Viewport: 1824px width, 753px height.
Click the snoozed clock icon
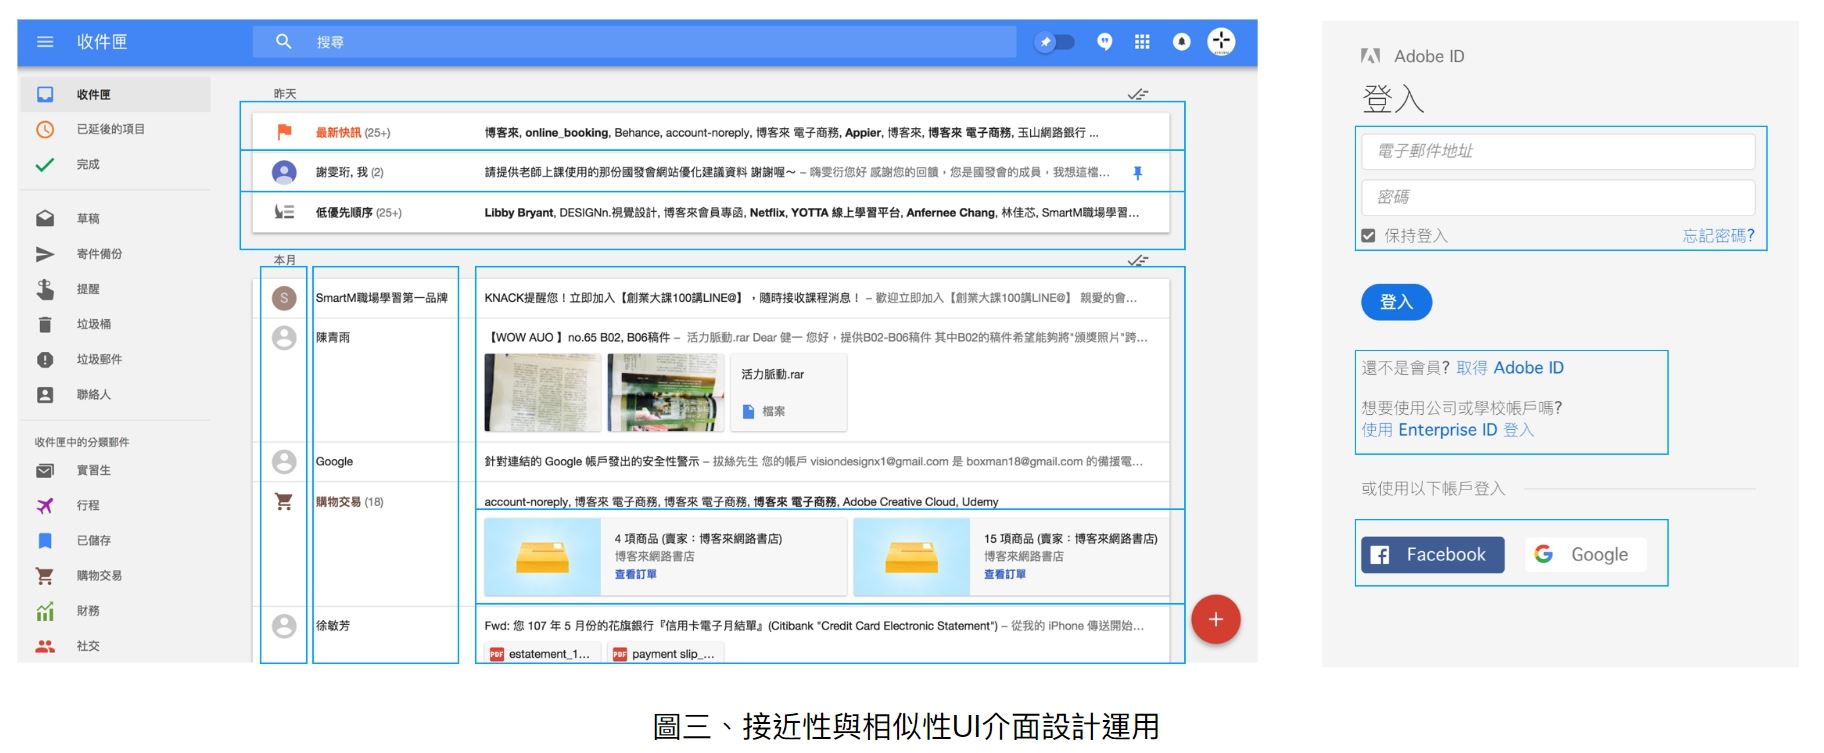tap(45, 129)
